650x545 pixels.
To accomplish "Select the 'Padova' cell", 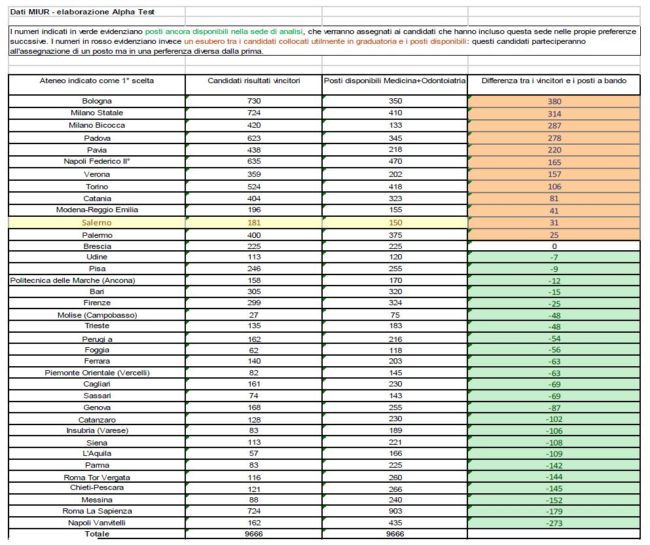I will point(97,138).
